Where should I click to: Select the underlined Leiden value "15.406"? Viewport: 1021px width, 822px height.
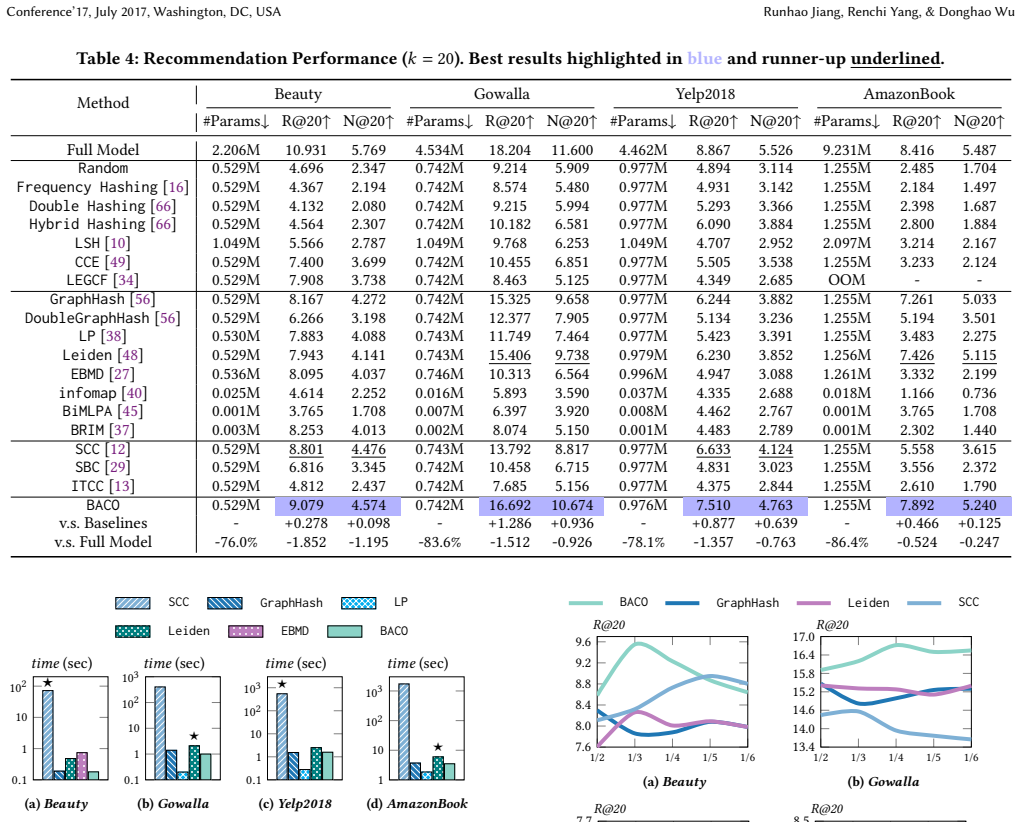point(510,356)
